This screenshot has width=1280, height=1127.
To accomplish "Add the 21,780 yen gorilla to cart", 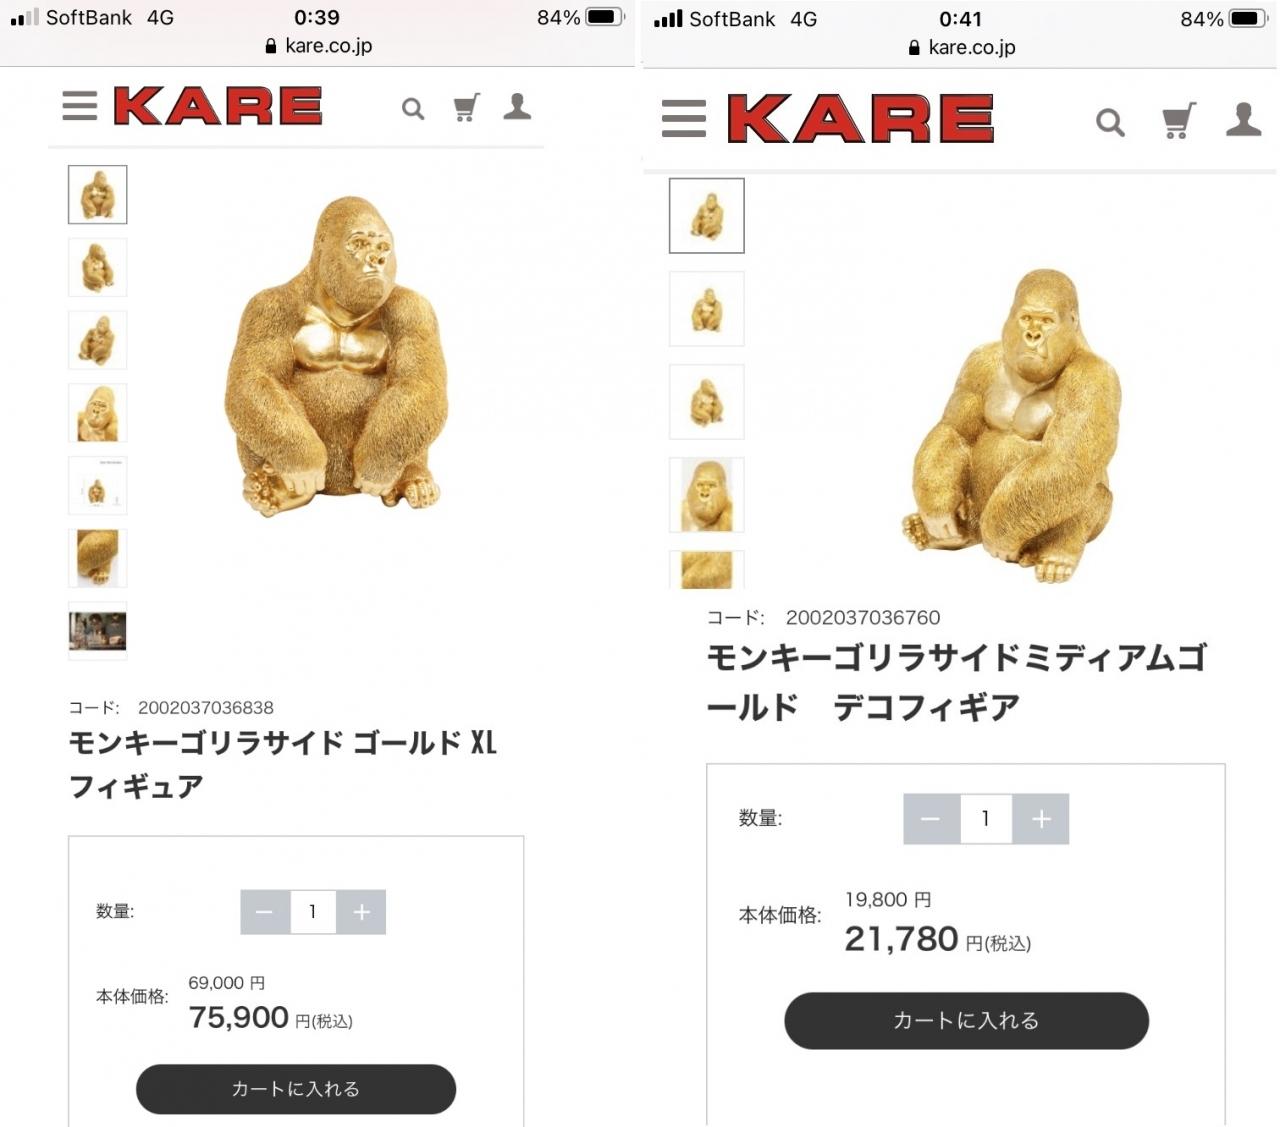I will [x=966, y=1021].
